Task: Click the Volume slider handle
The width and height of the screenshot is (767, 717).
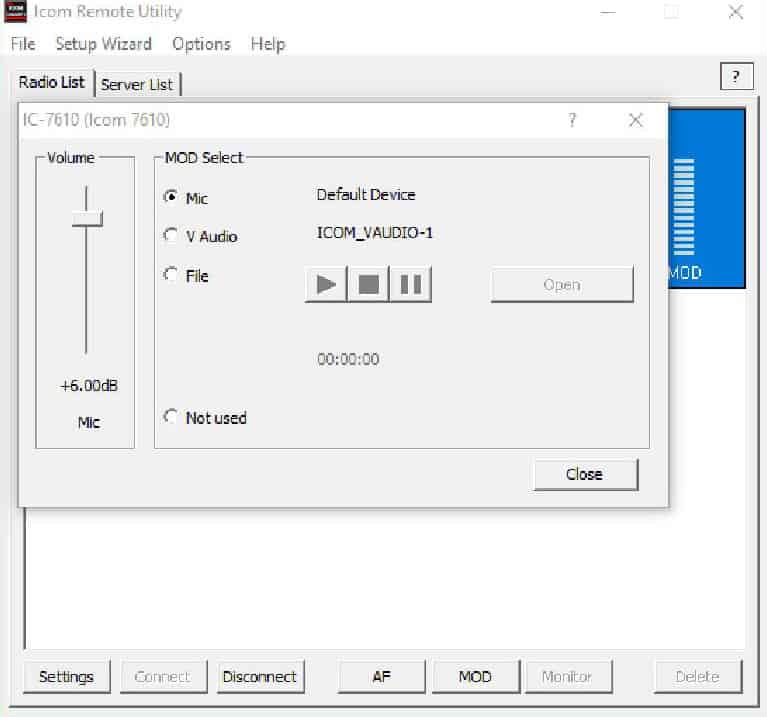Action: click(x=87, y=219)
